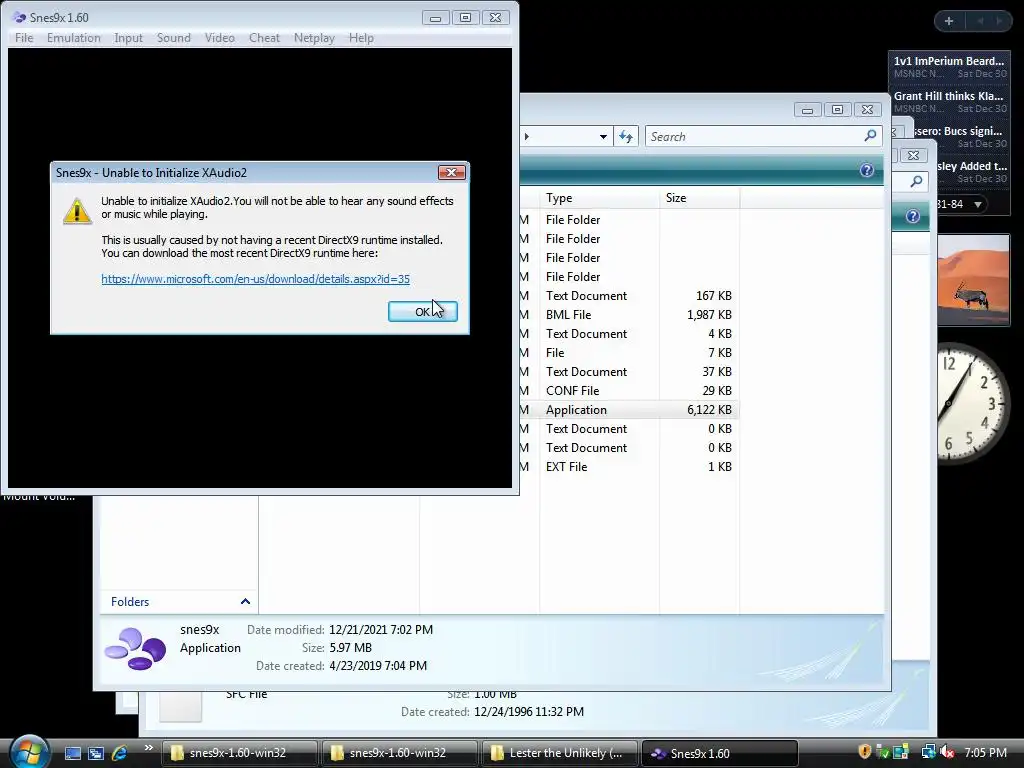Open the Windows Start orb

[29, 751]
